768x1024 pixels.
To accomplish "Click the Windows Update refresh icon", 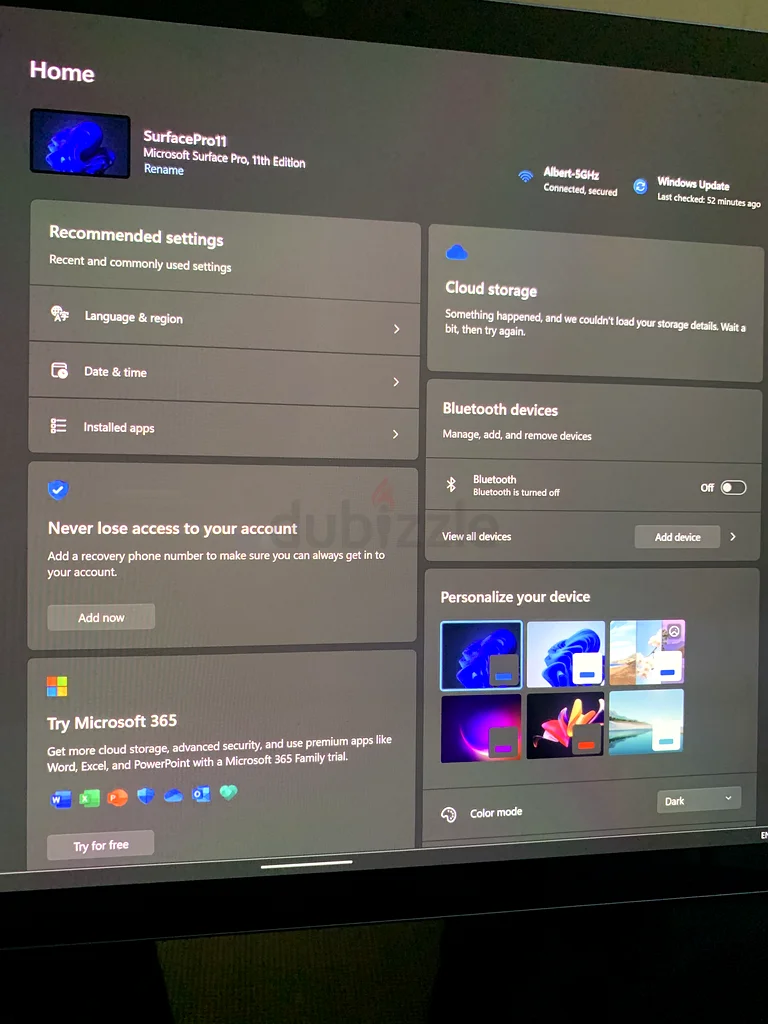I will tap(640, 187).
